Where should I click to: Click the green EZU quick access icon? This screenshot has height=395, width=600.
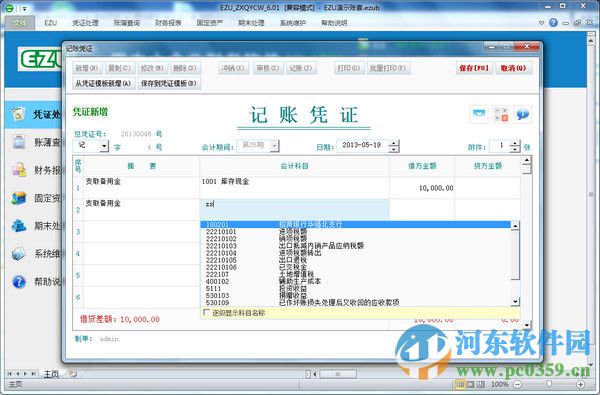9,8
